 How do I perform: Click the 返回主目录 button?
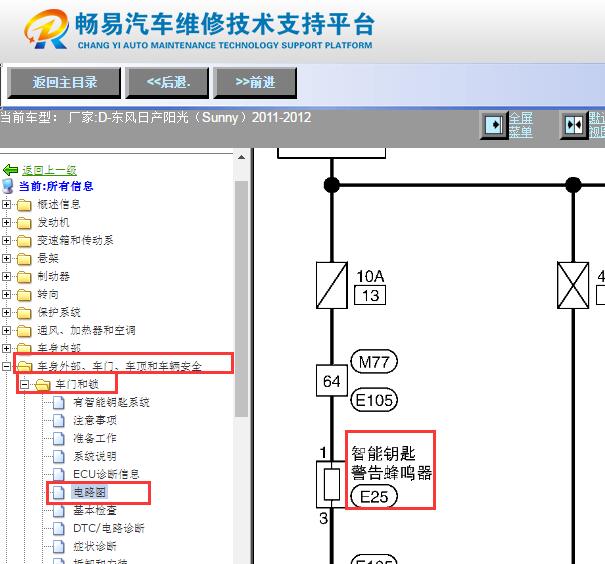click(x=64, y=83)
